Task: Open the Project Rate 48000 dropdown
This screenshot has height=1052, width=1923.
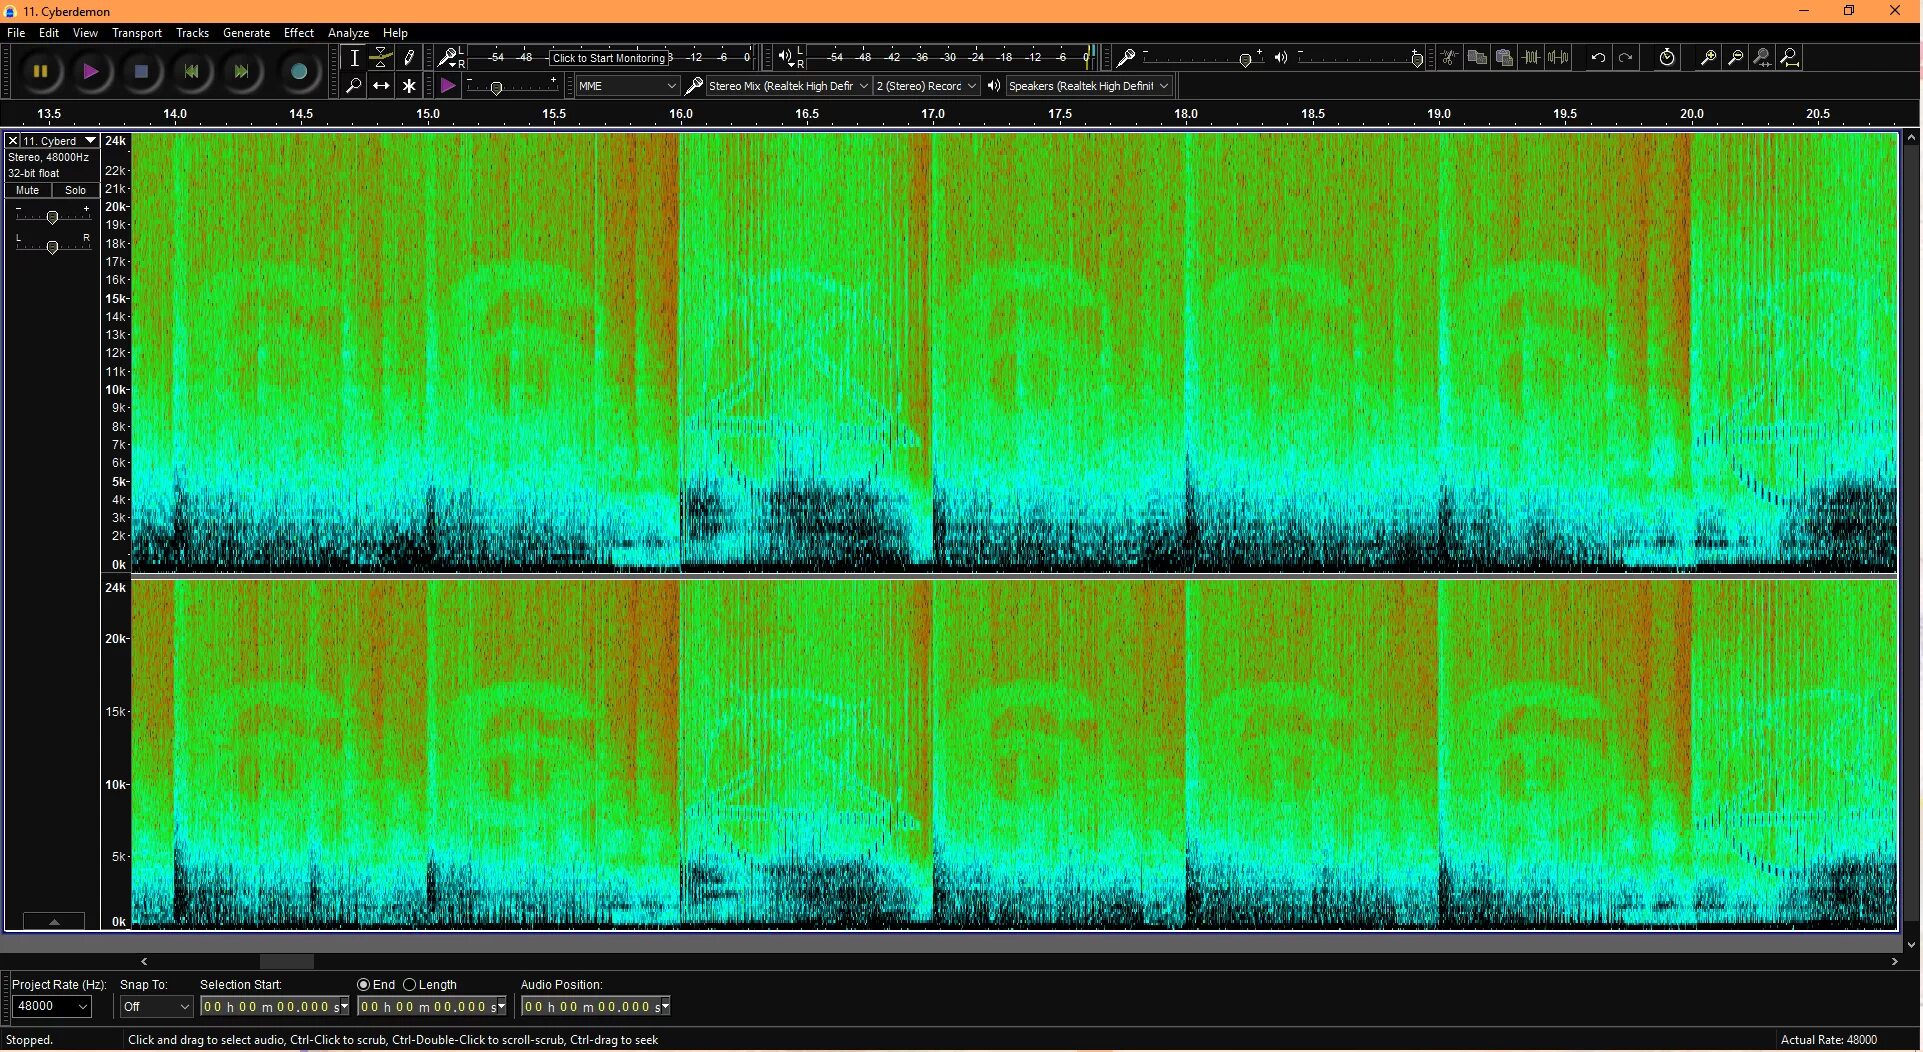Action: tap(52, 1006)
